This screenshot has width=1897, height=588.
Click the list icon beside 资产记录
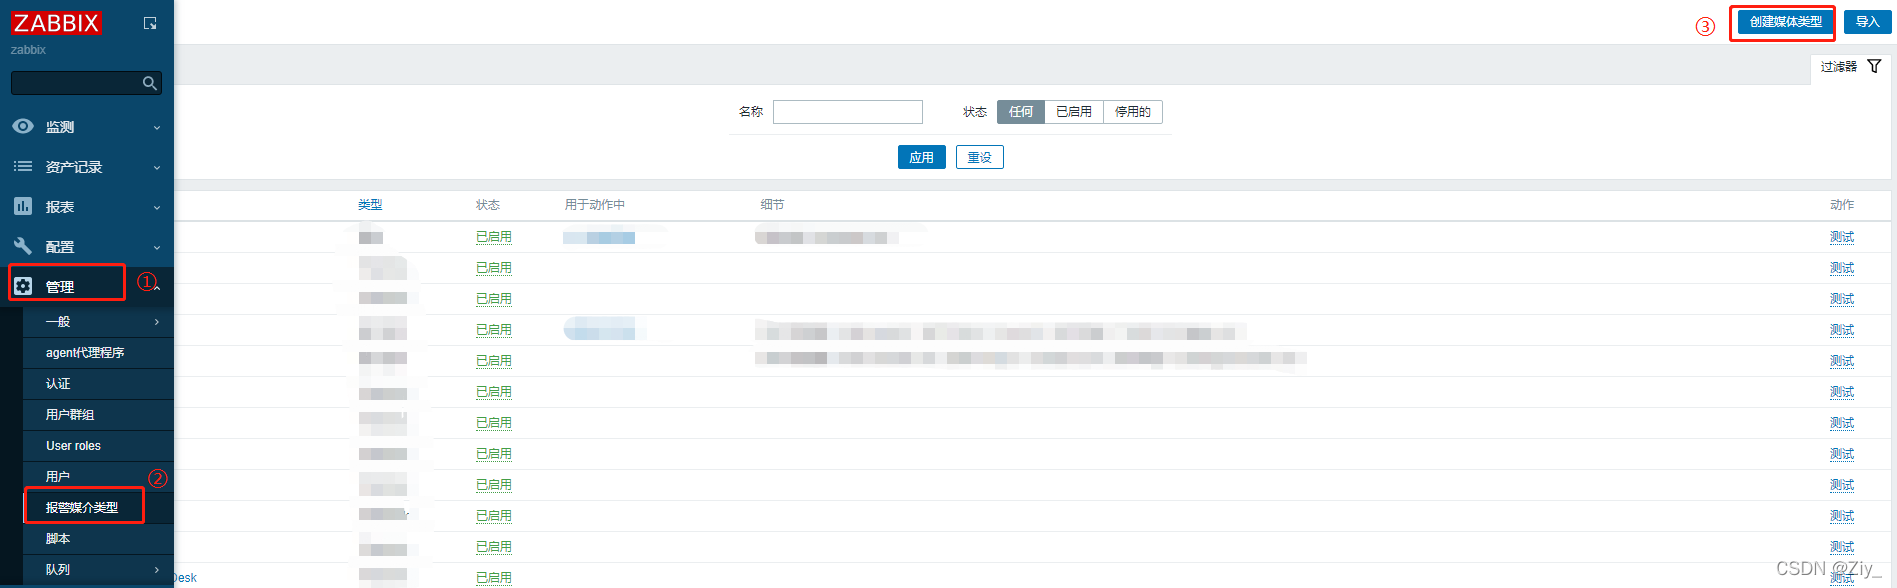coord(23,166)
